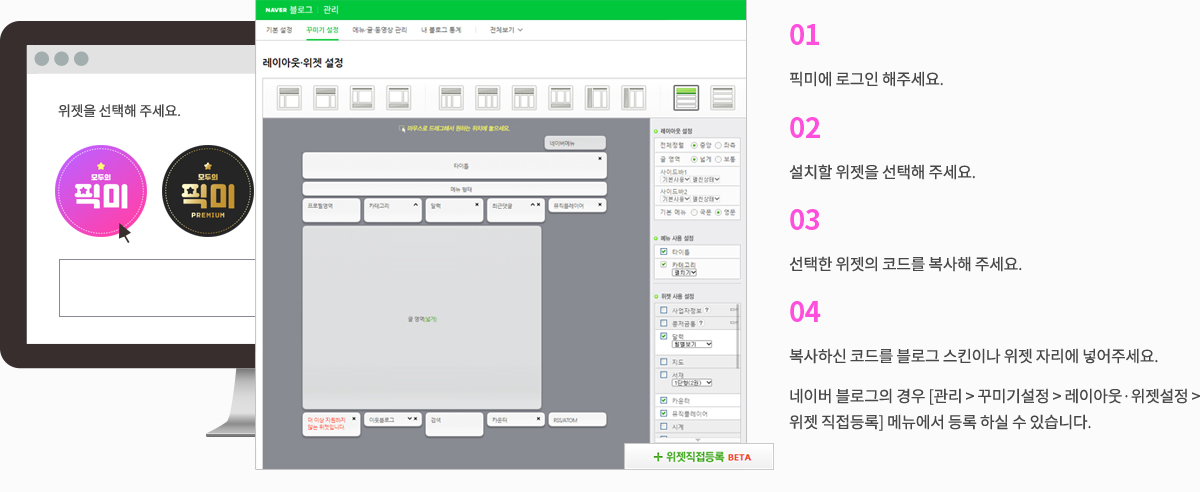Click the 메뉴 형태 layout bar
Screen dimensions: 1200x492
455,189
